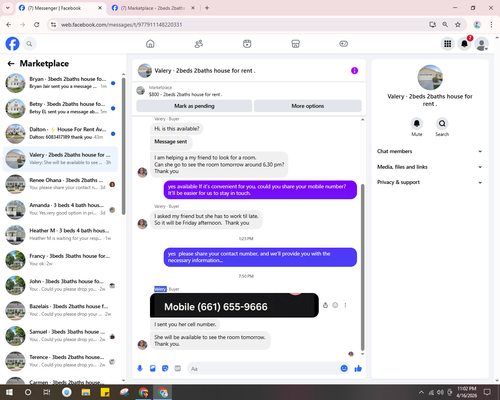The image size is (500, 400).
Task: Expand Media, files and links section
Action: tap(430, 167)
